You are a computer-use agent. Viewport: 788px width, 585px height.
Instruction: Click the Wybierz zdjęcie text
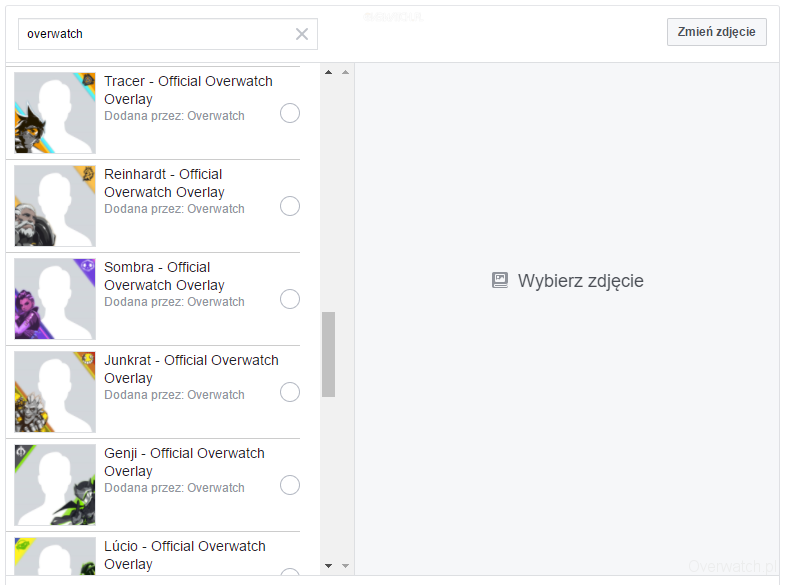coord(580,281)
